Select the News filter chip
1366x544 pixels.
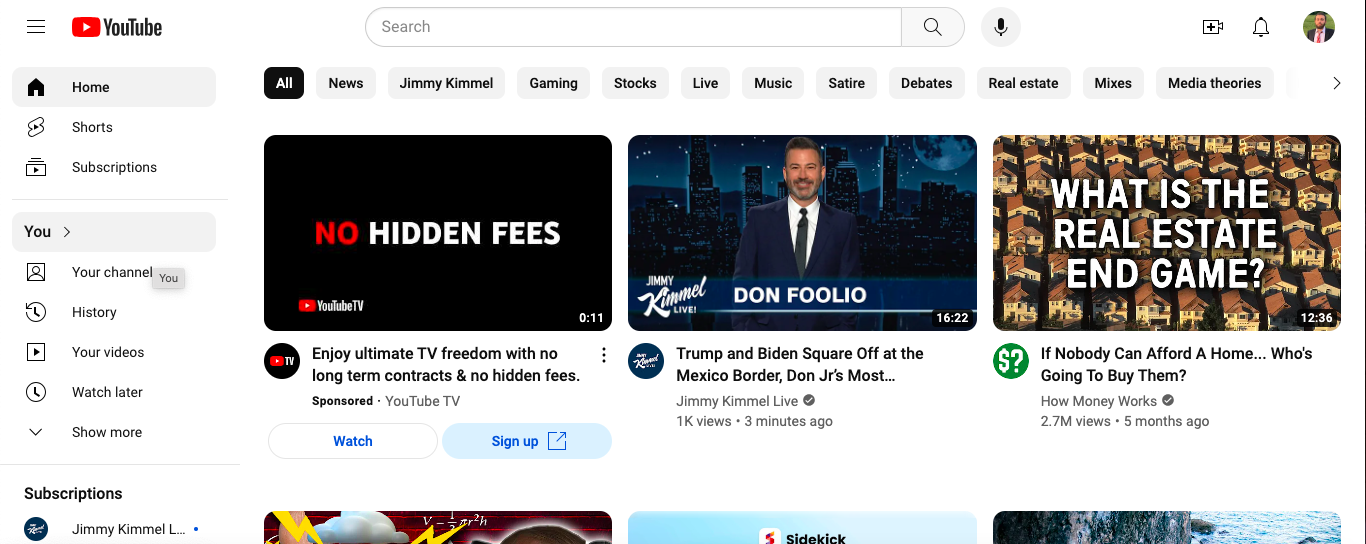(x=346, y=83)
